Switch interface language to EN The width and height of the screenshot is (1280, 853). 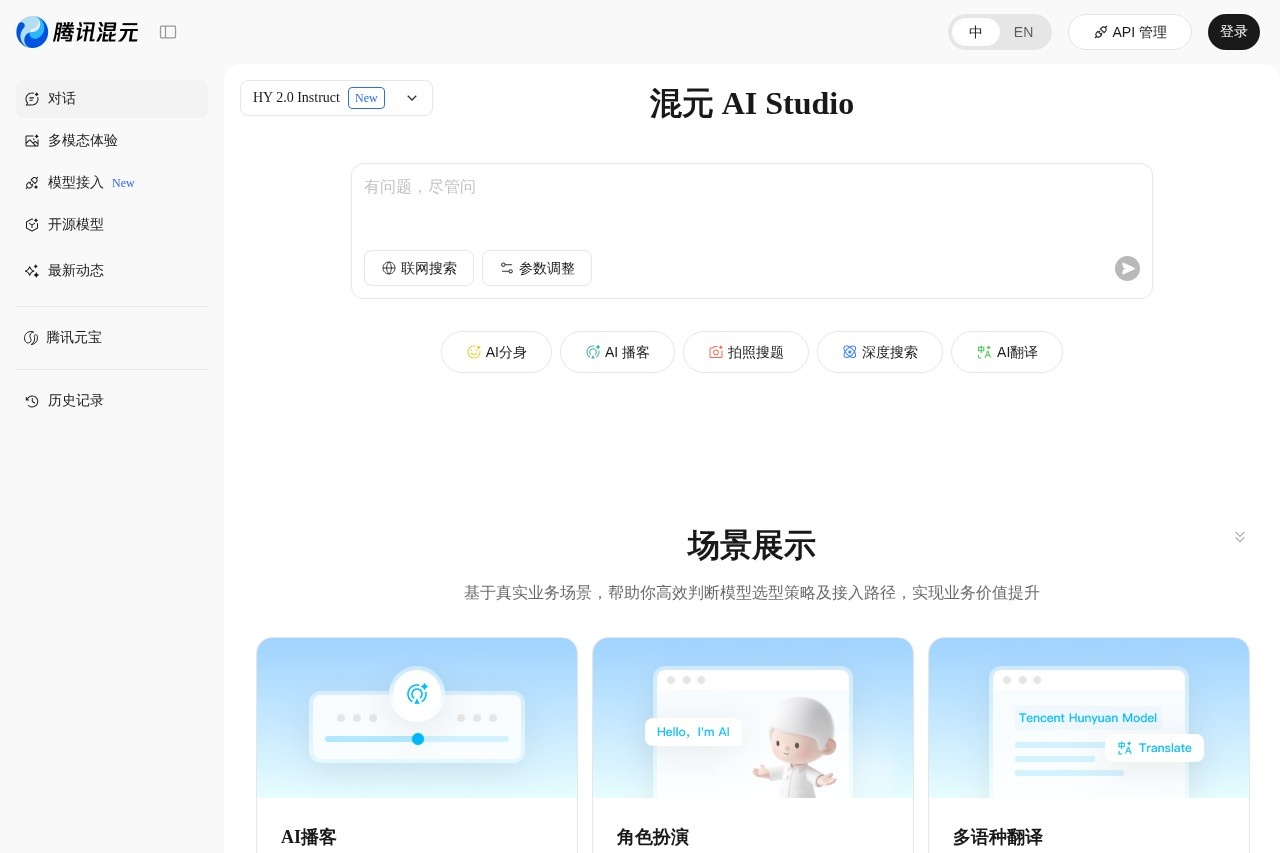pyautogui.click(x=1023, y=32)
